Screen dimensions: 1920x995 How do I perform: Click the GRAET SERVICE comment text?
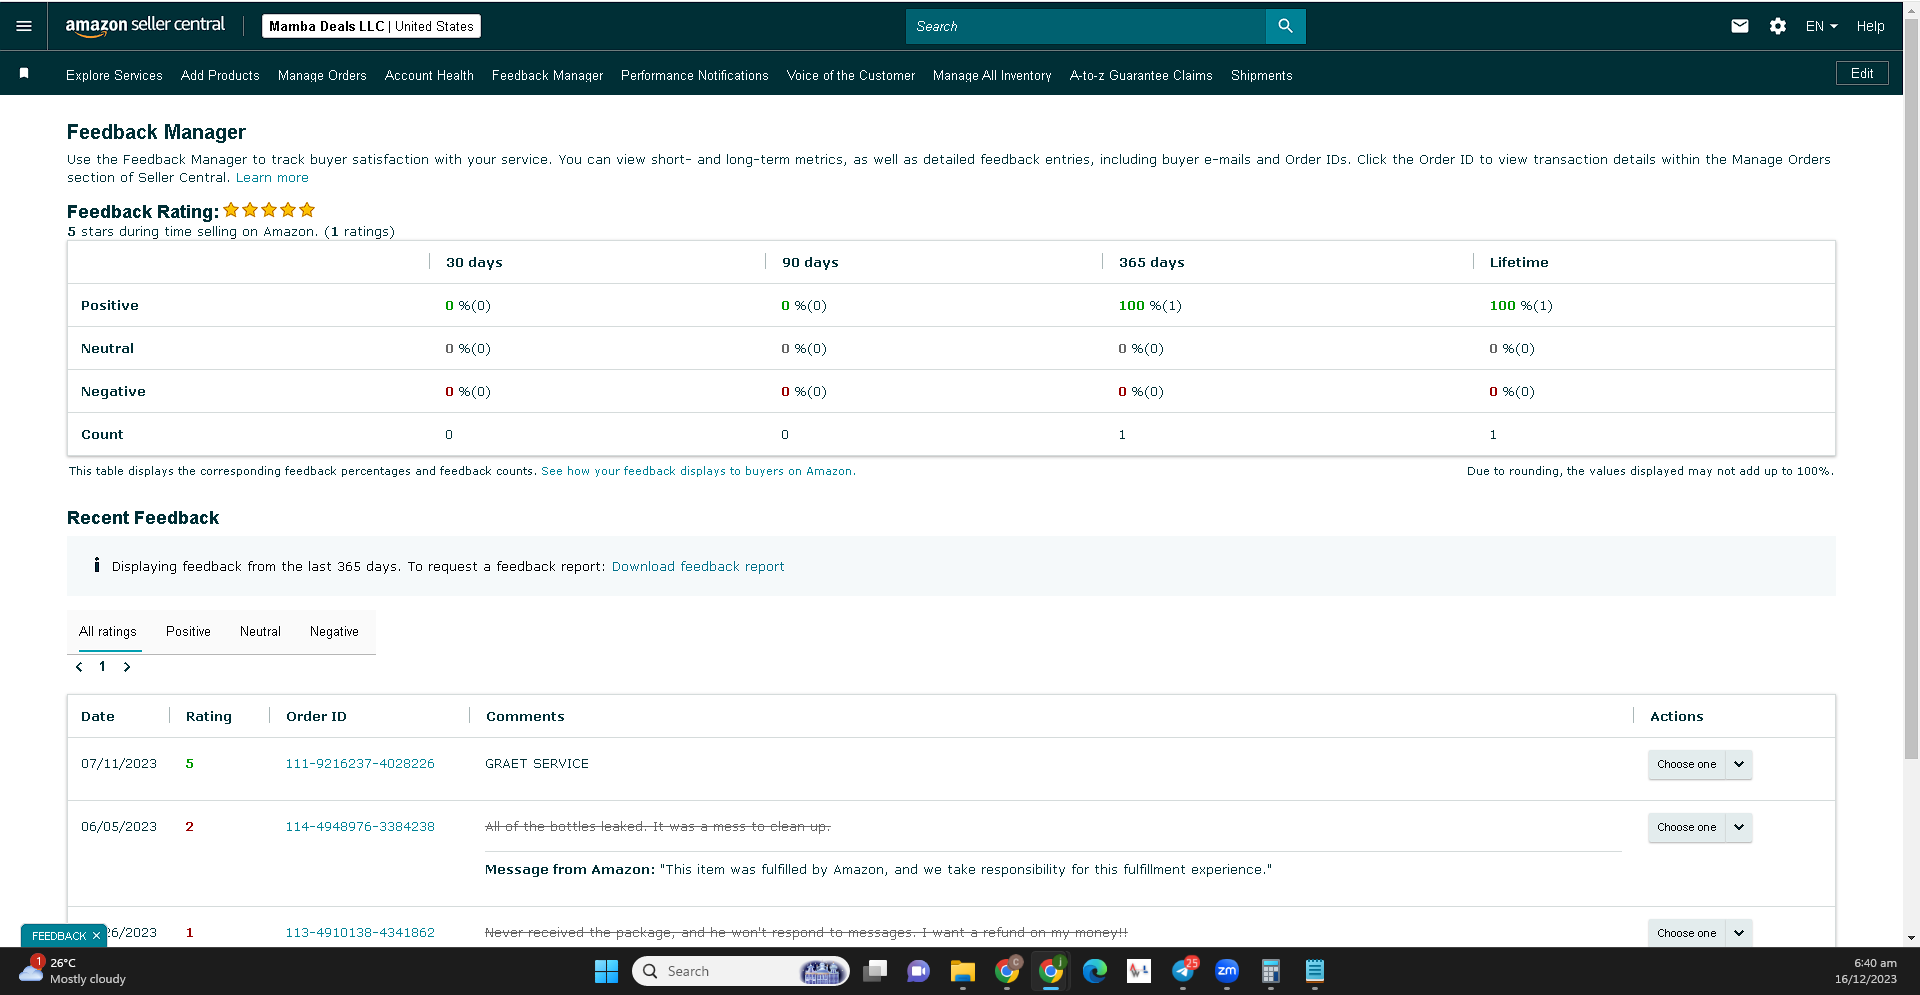[537, 763]
